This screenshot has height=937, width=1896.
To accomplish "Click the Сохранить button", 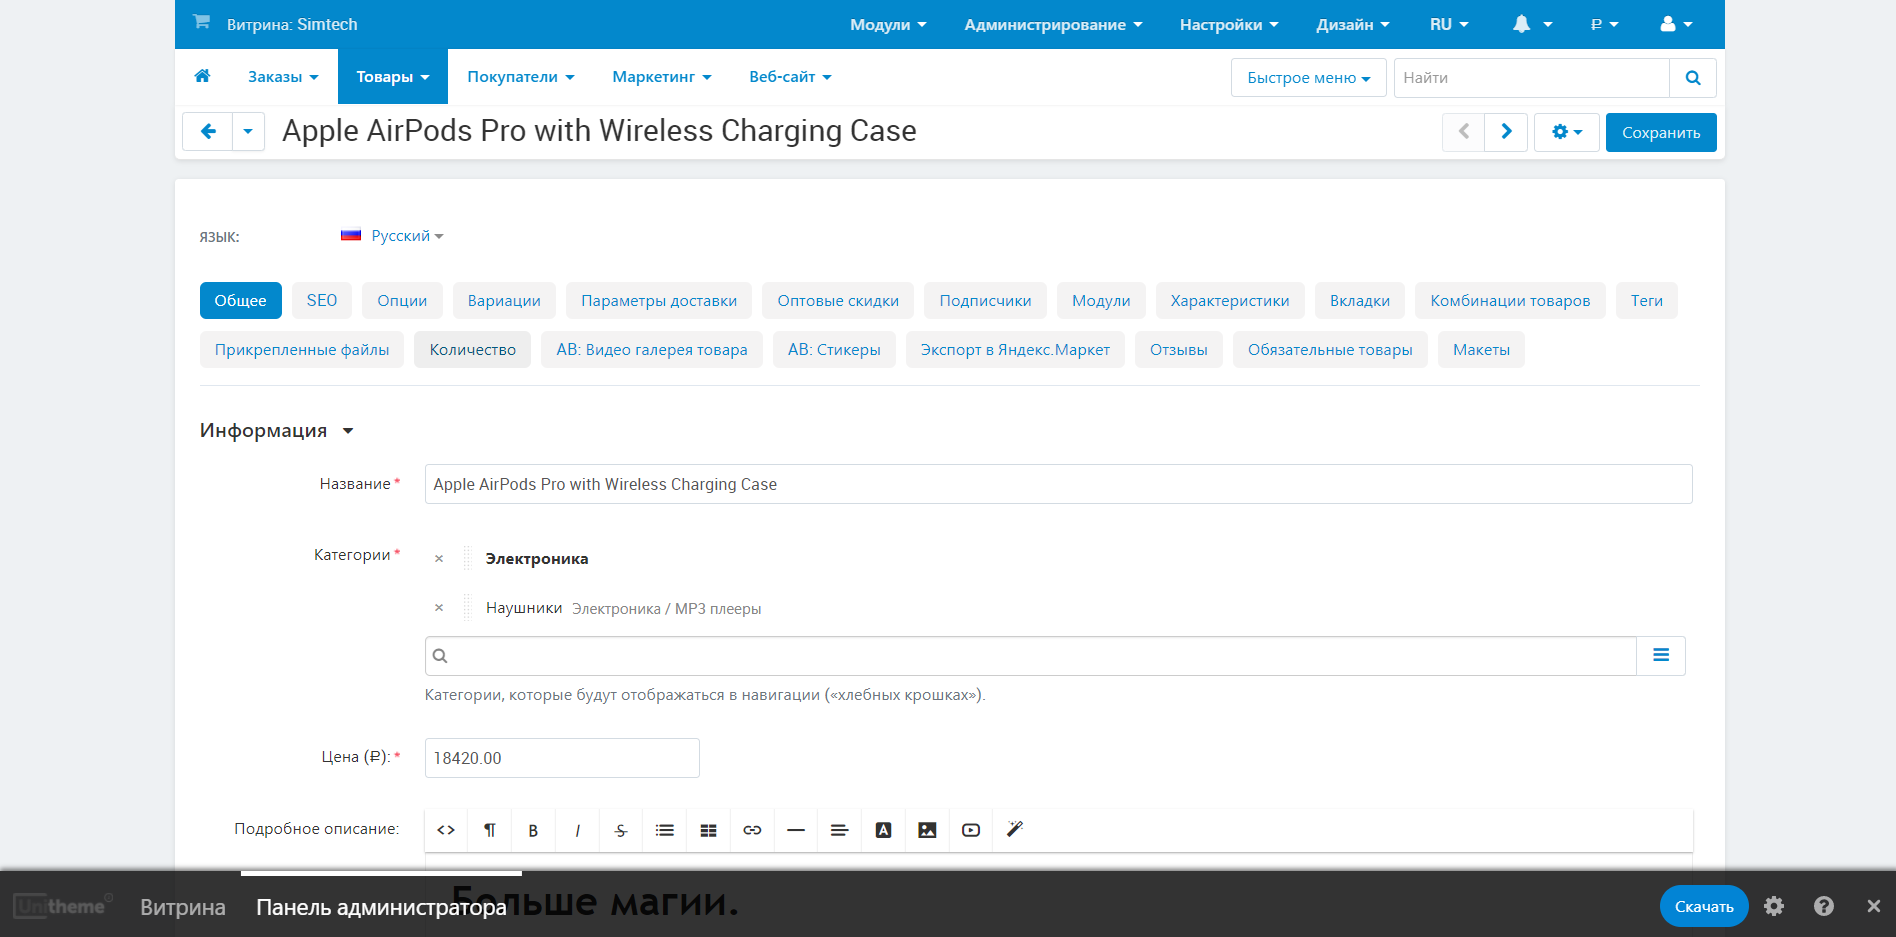I will click(1661, 132).
